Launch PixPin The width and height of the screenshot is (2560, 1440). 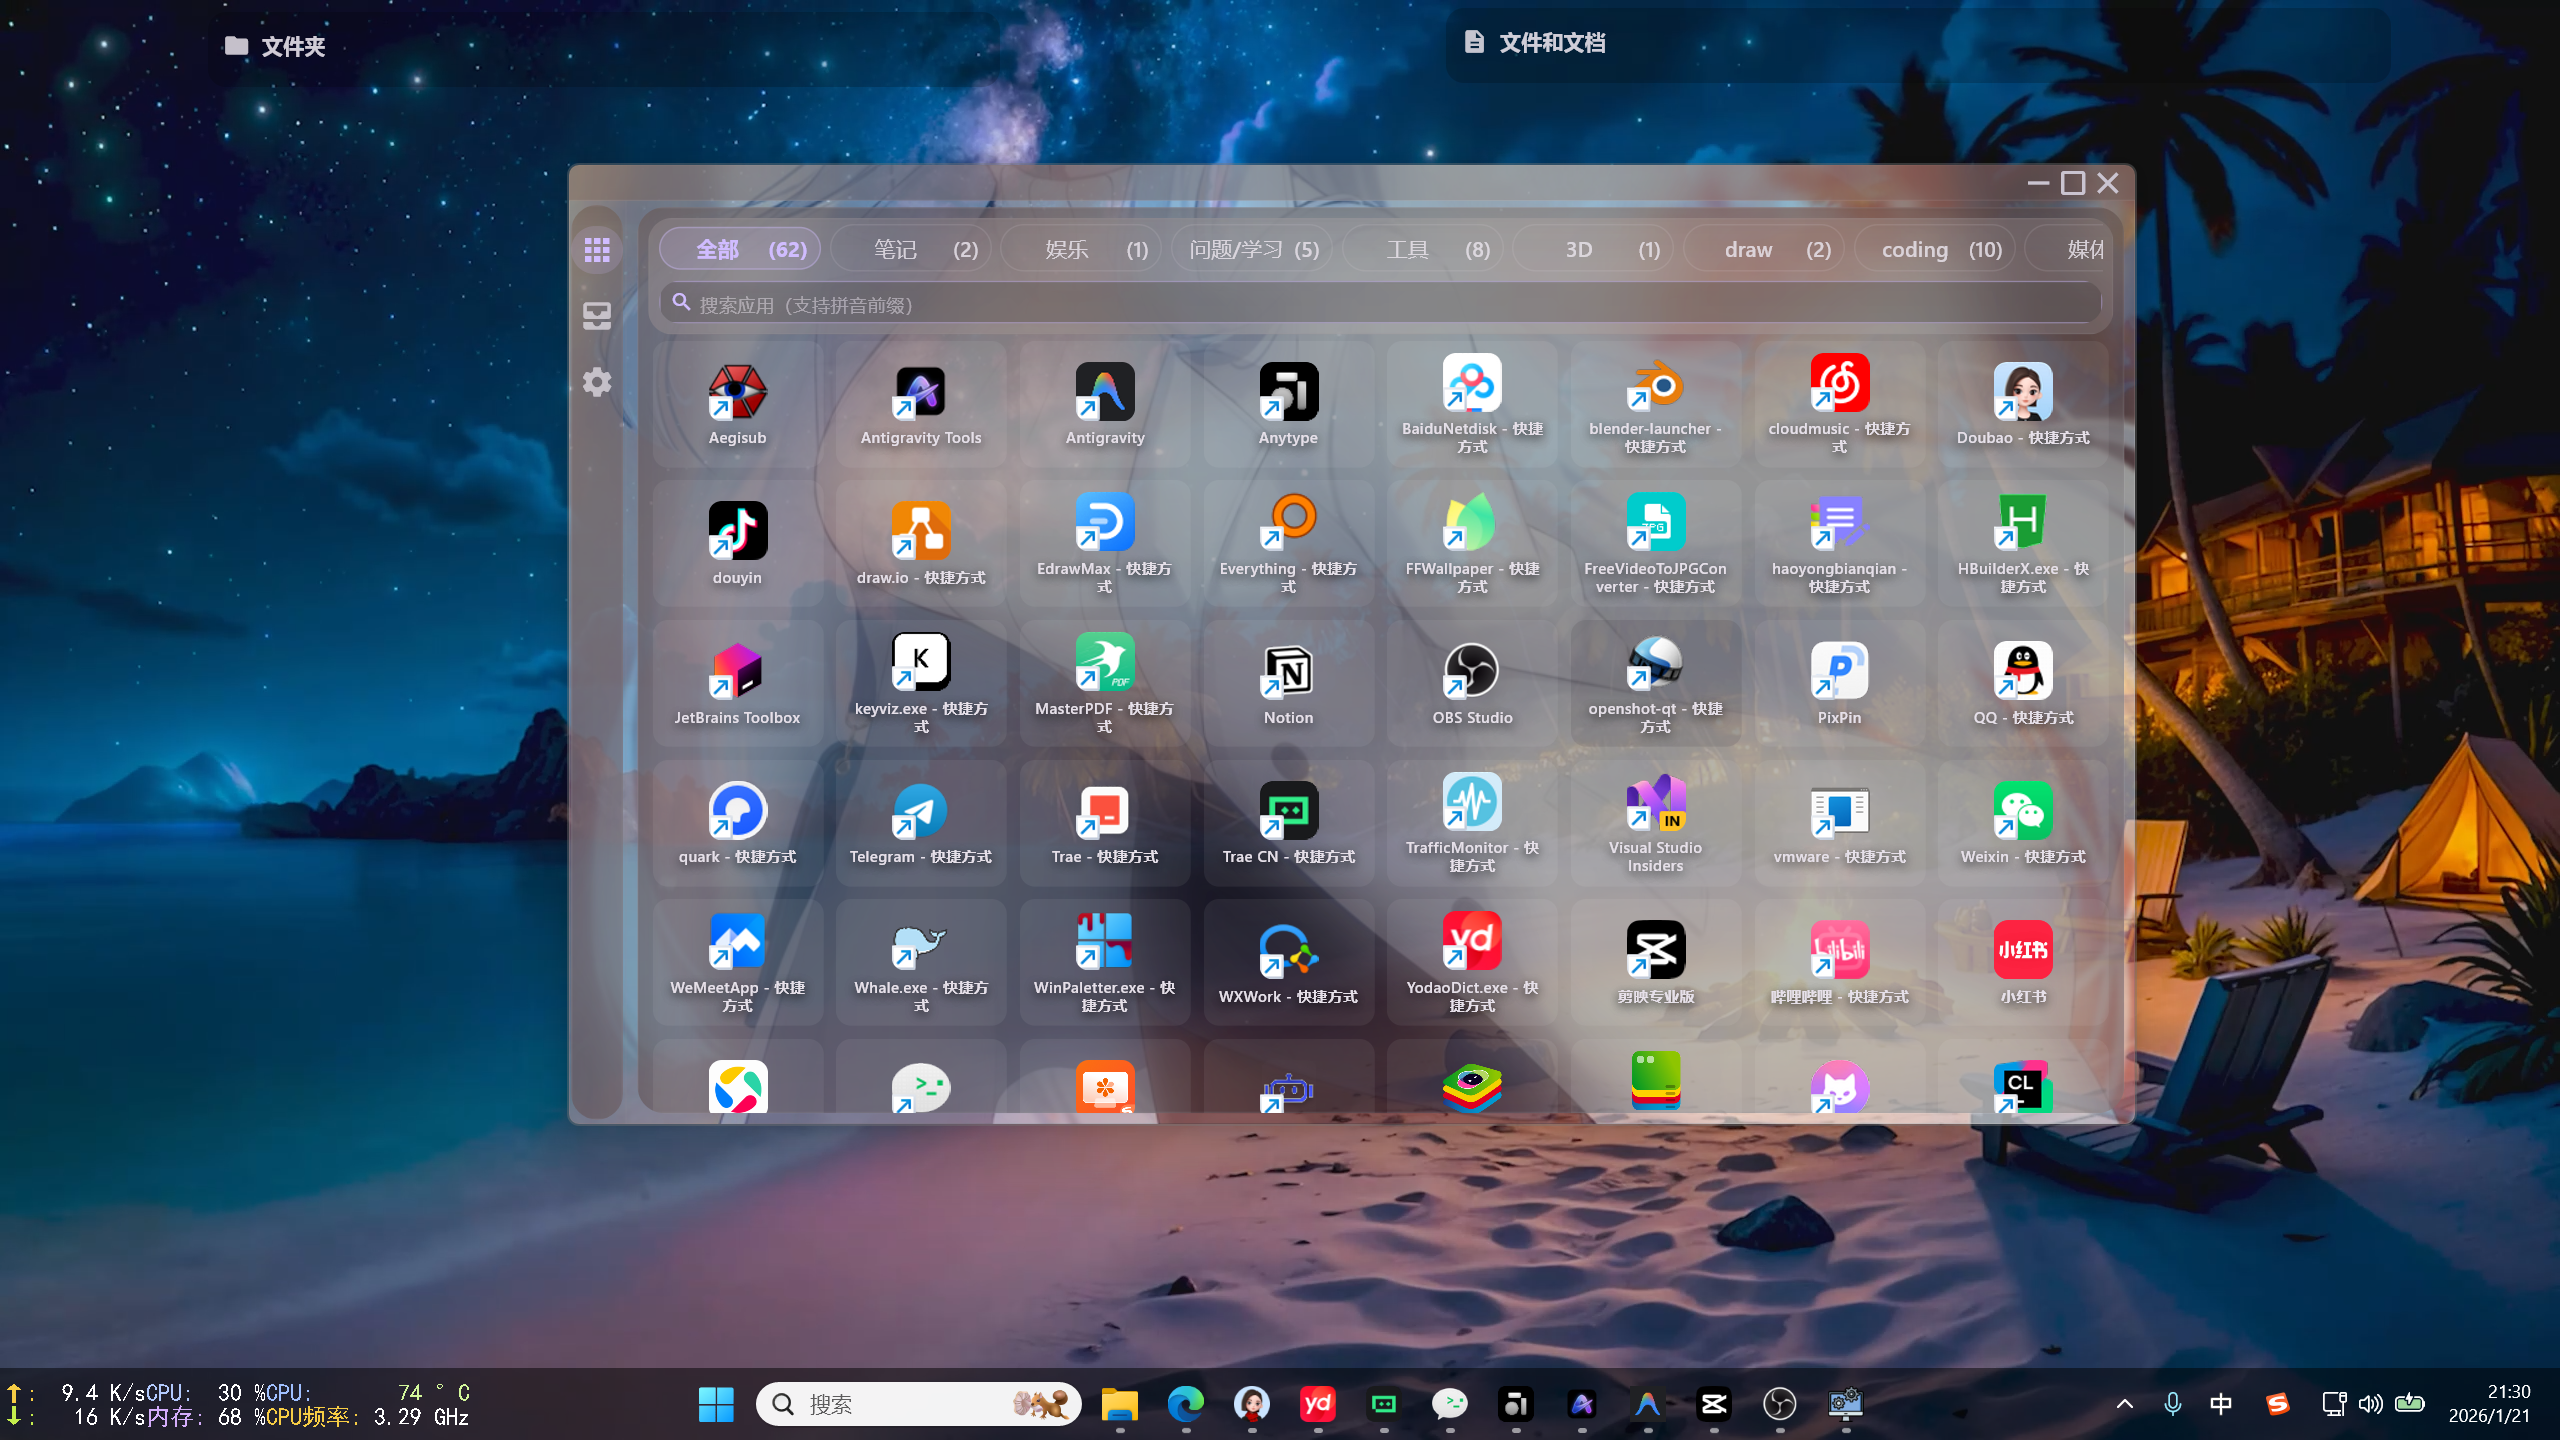coord(1838,680)
